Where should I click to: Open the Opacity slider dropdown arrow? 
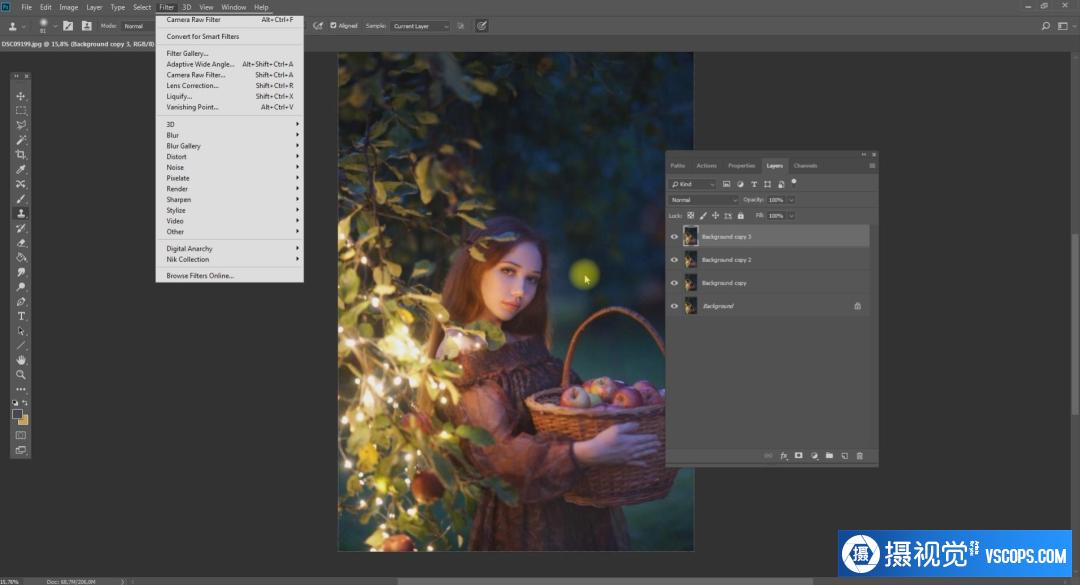(x=791, y=200)
